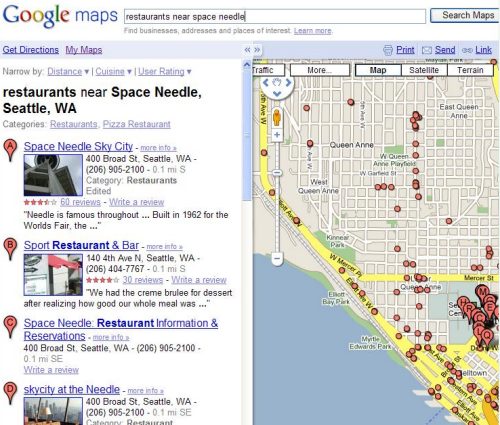Click the hand icon in the pan control

click(277, 83)
